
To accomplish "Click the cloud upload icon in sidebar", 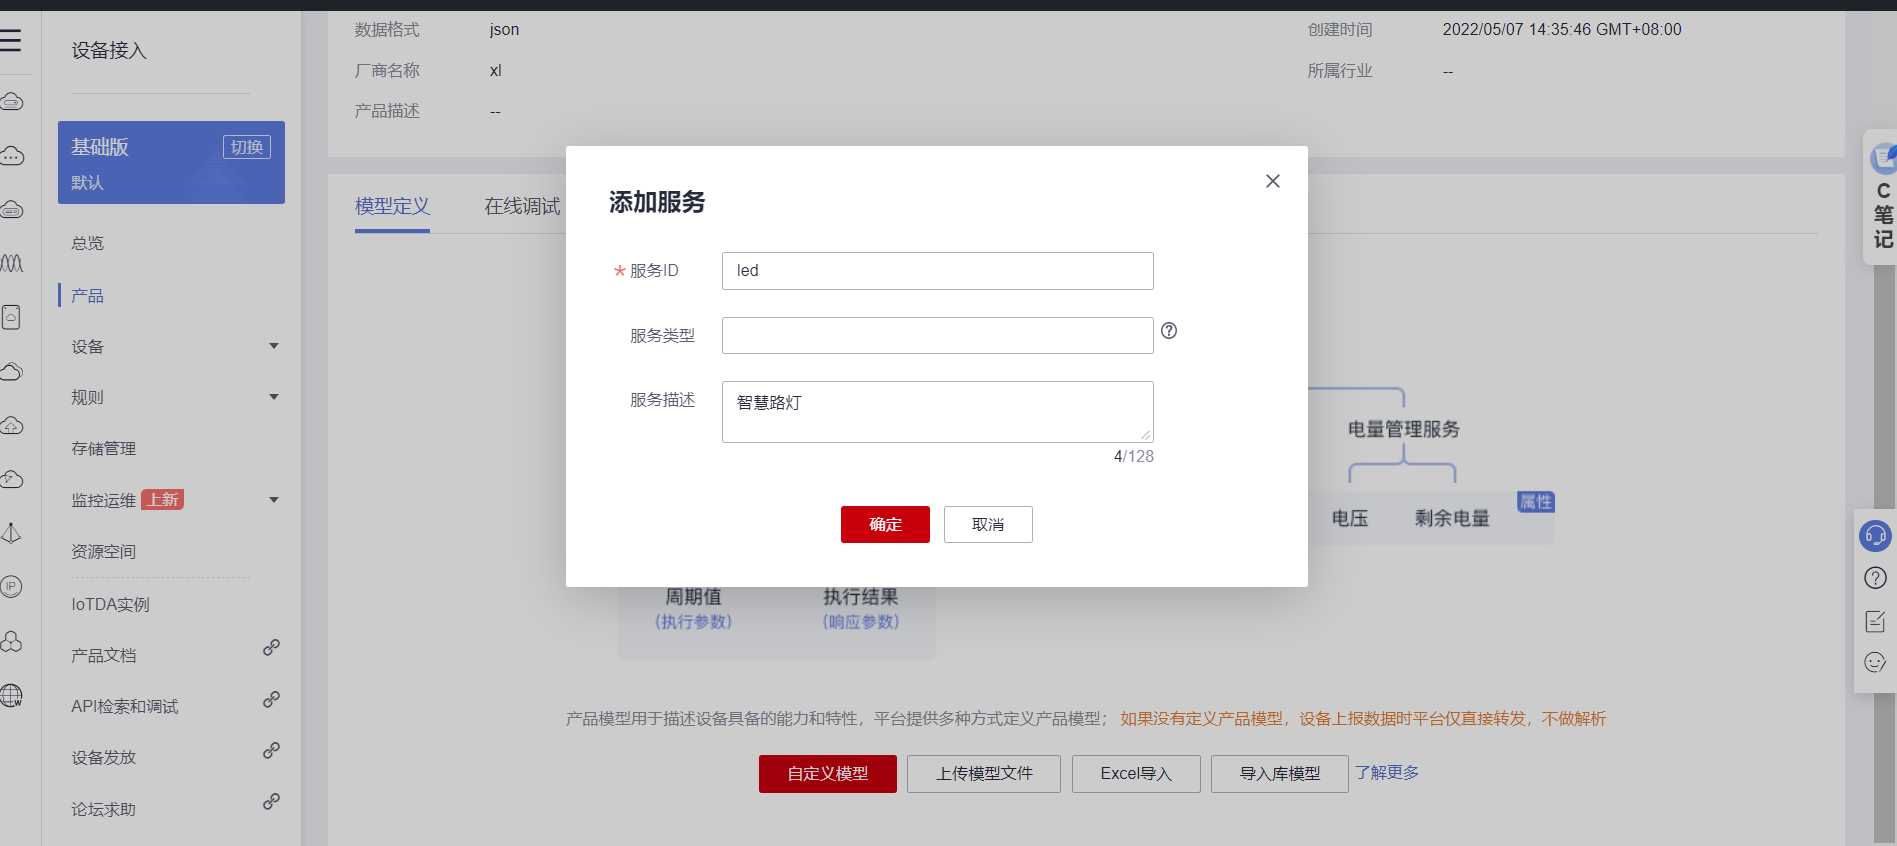I will (11, 425).
